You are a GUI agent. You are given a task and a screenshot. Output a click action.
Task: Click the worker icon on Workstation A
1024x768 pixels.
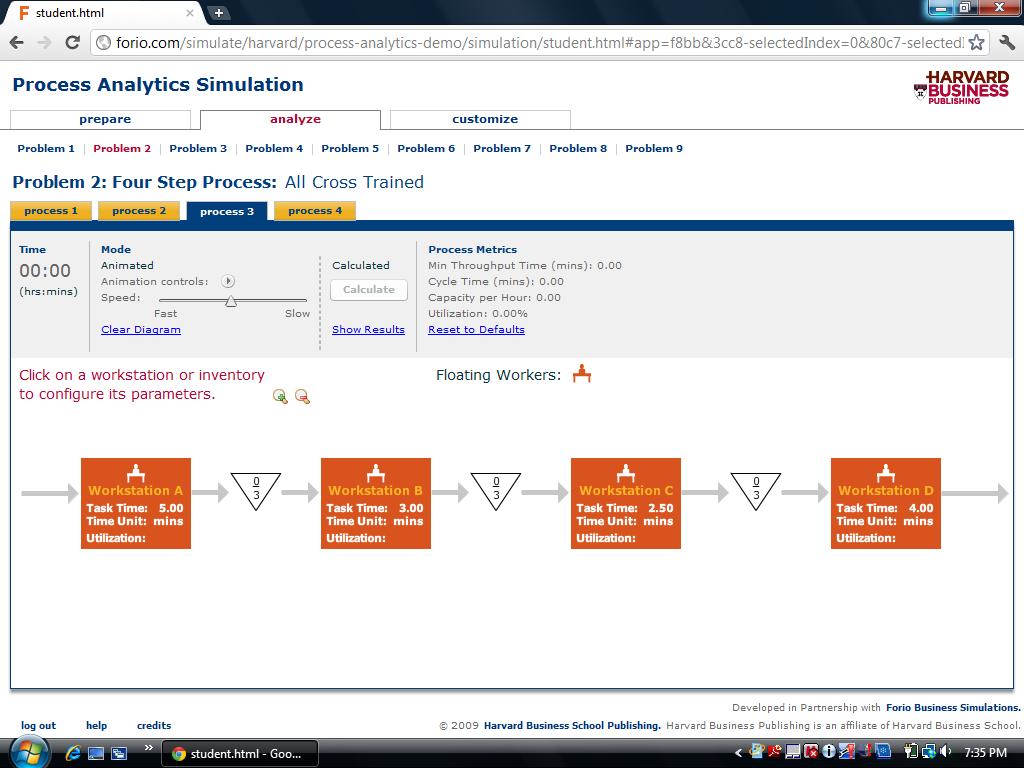(136, 472)
